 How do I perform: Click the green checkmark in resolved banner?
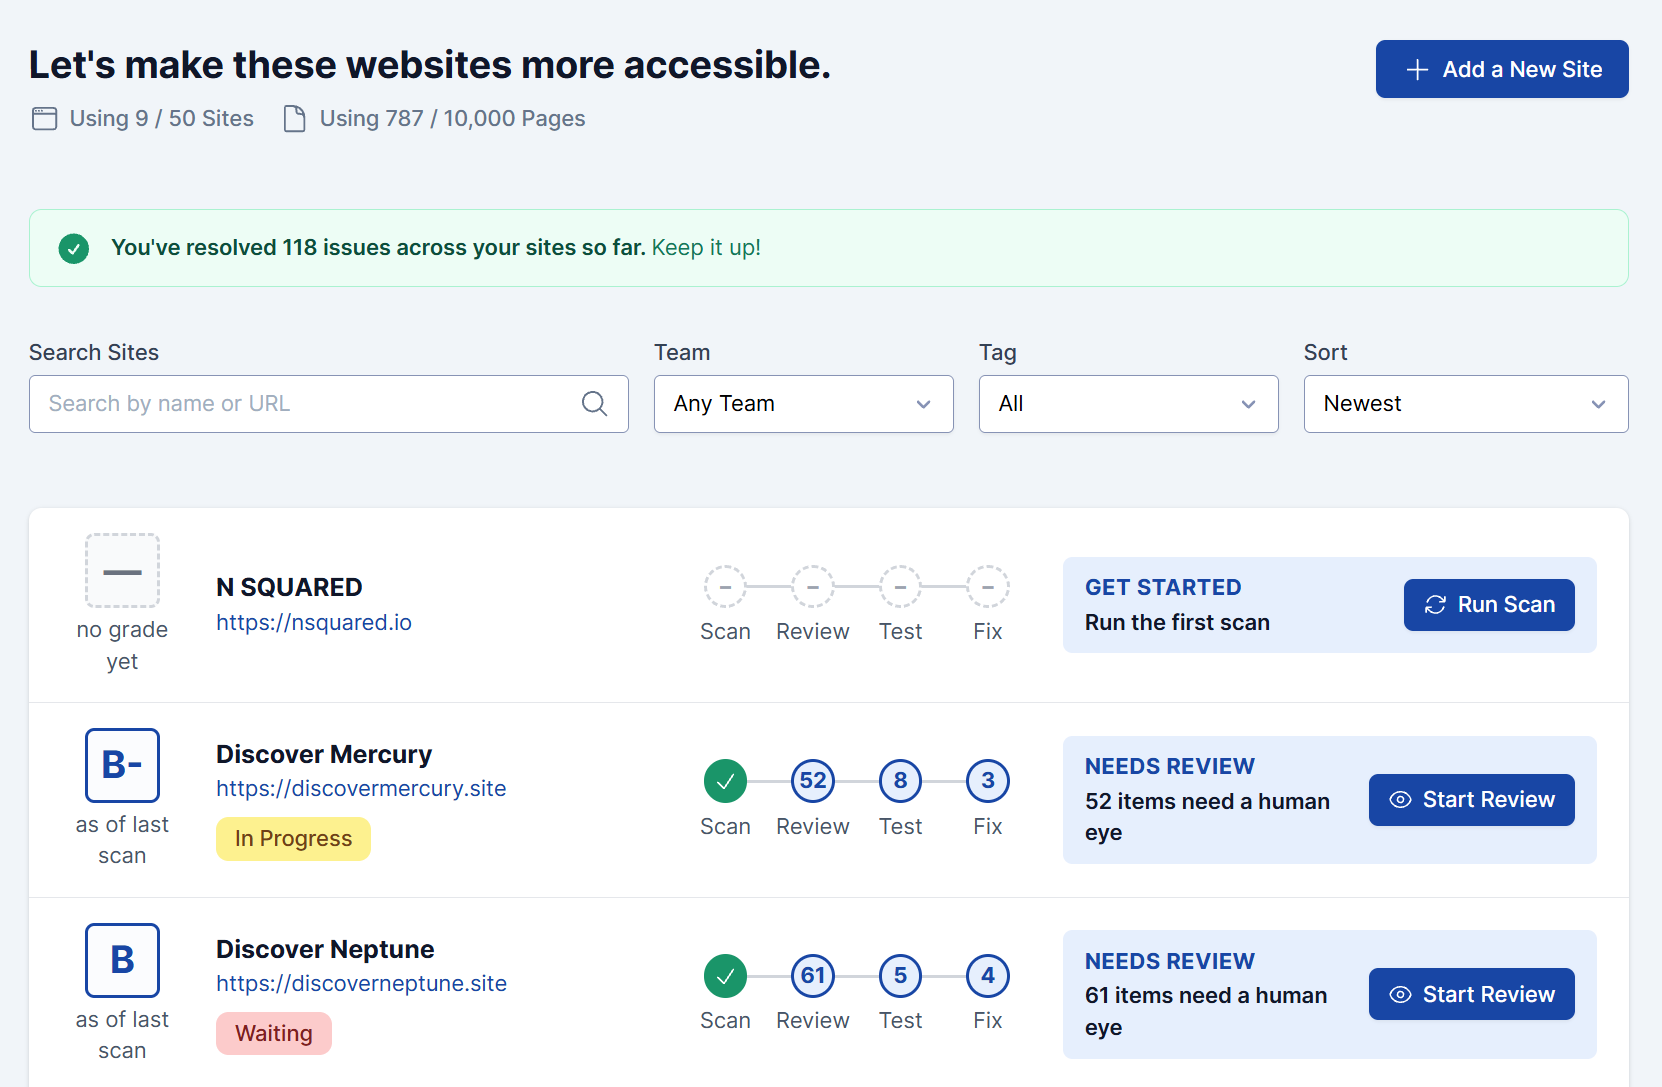pos(74,248)
